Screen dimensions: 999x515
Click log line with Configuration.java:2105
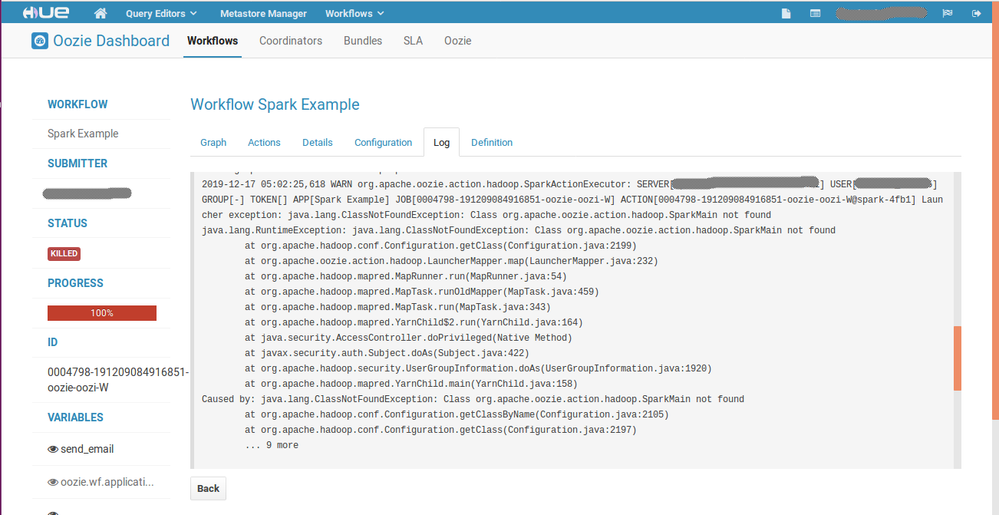coord(456,415)
